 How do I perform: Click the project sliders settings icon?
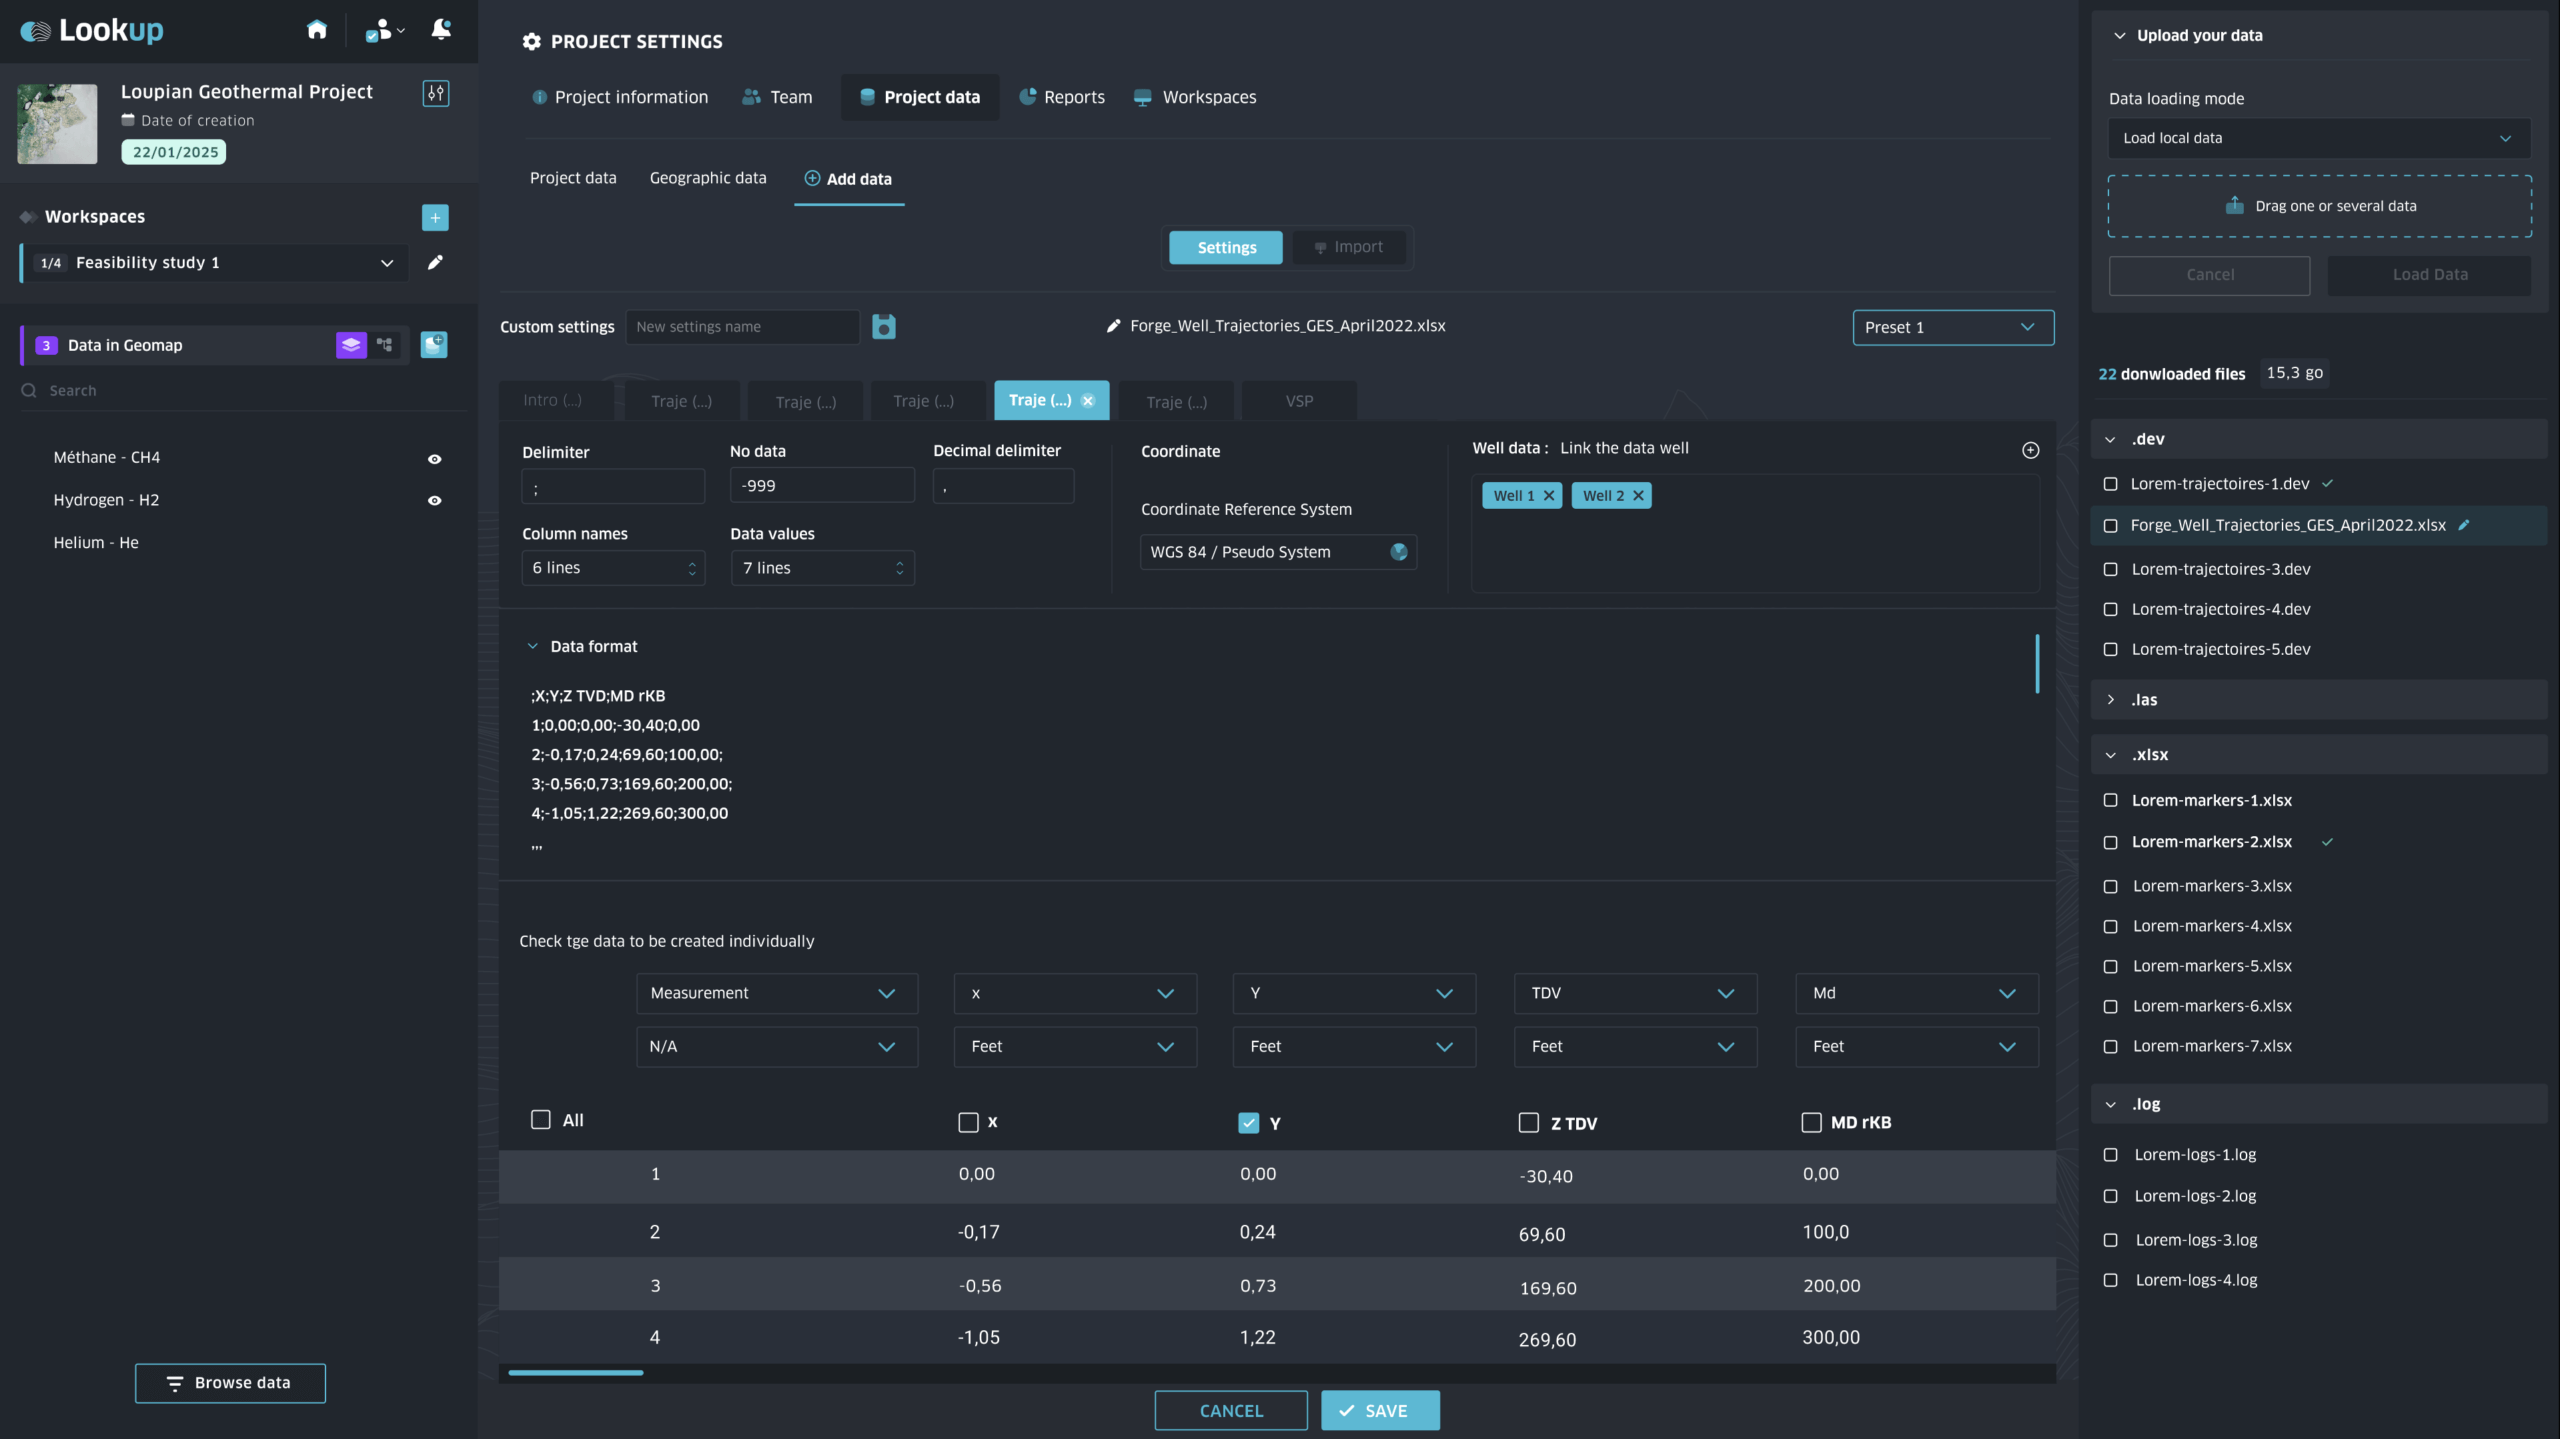[436, 93]
